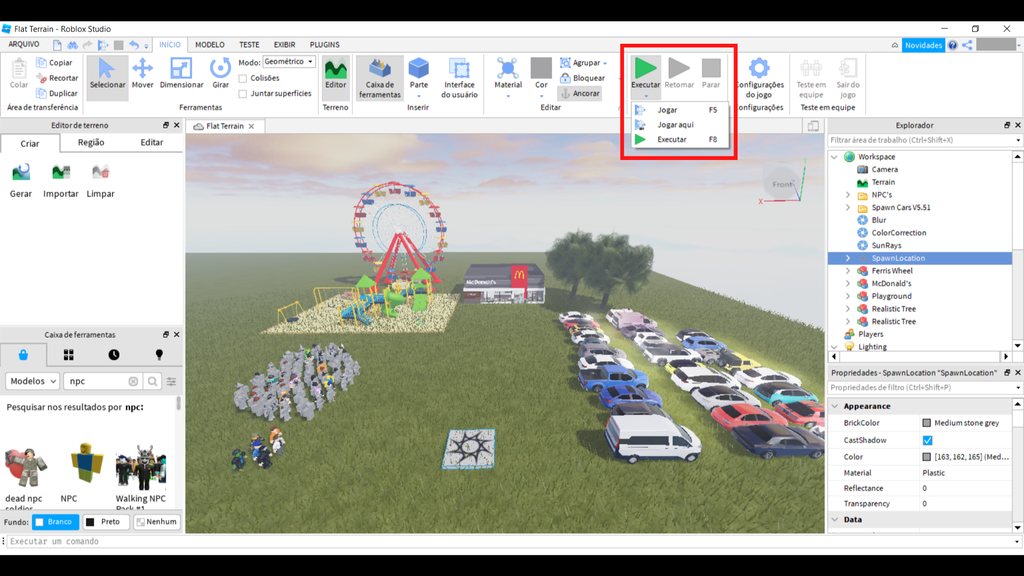Click the Ancorar anchor tool
The height and width of the screenshot is (576, 1024).
(580, 93)
